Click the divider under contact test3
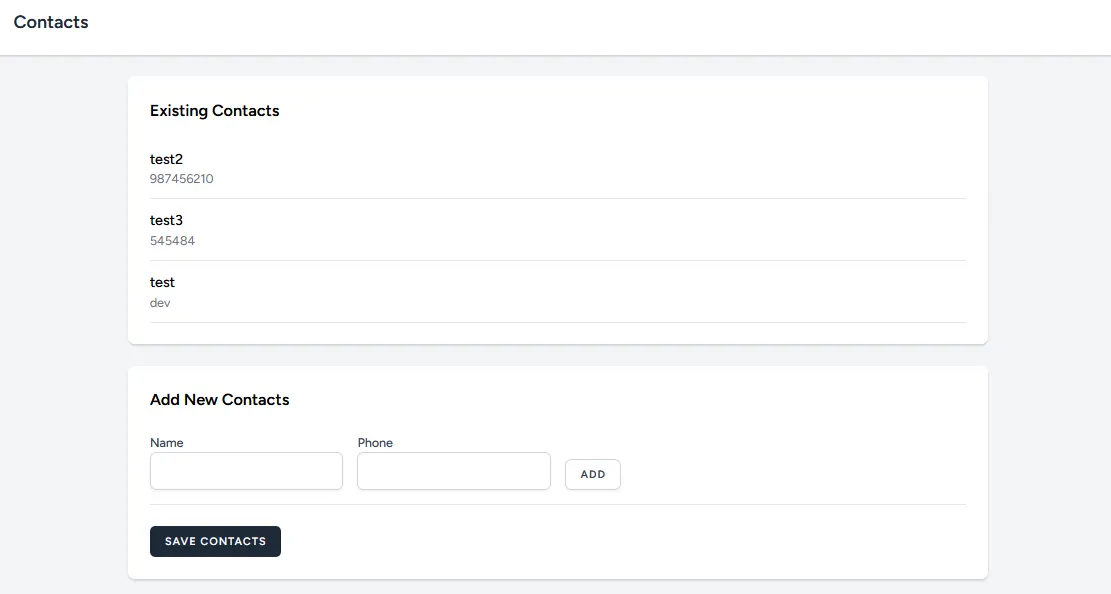 [x=557, y=260]
